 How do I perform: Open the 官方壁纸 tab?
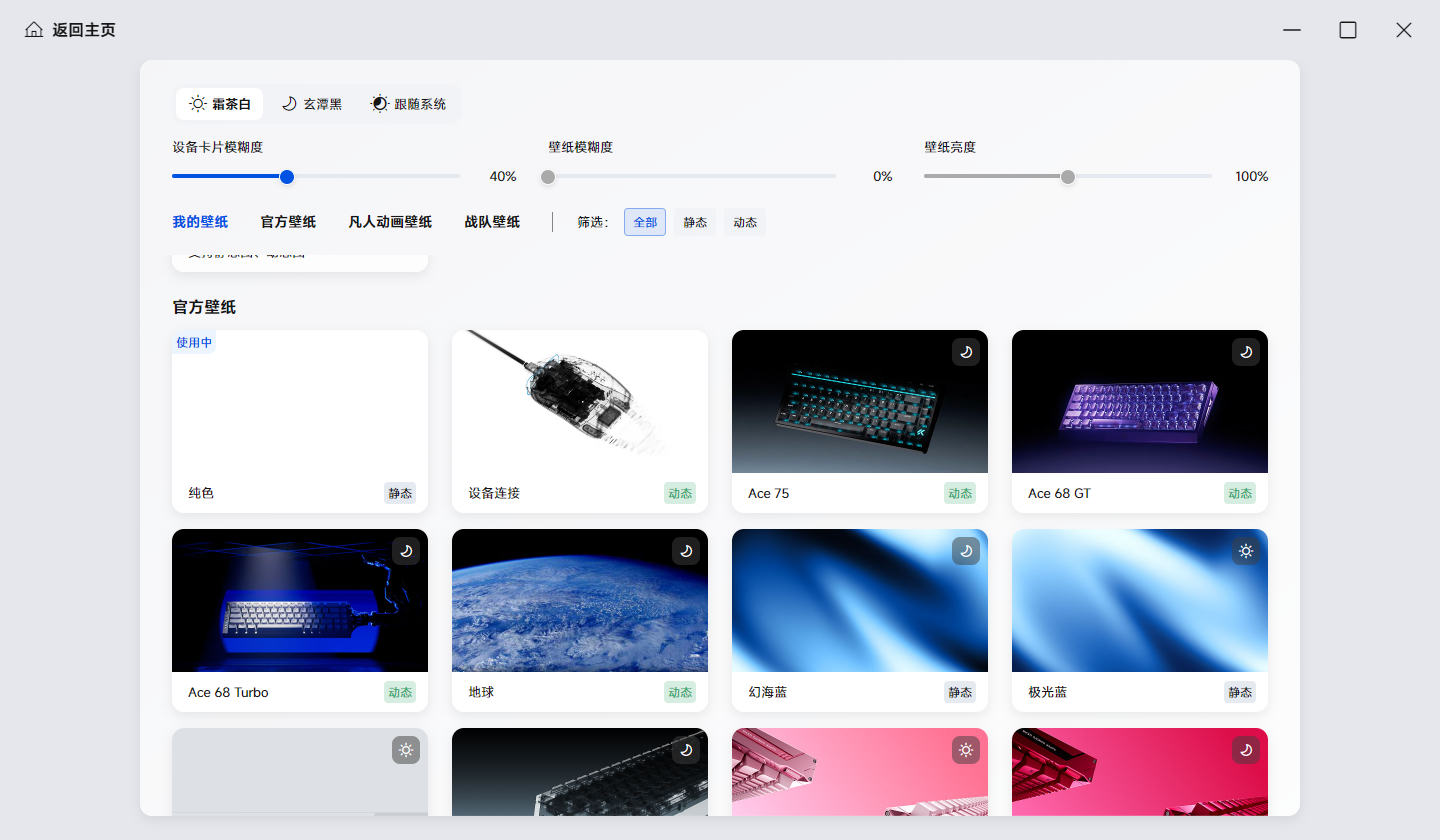point(288,222)
